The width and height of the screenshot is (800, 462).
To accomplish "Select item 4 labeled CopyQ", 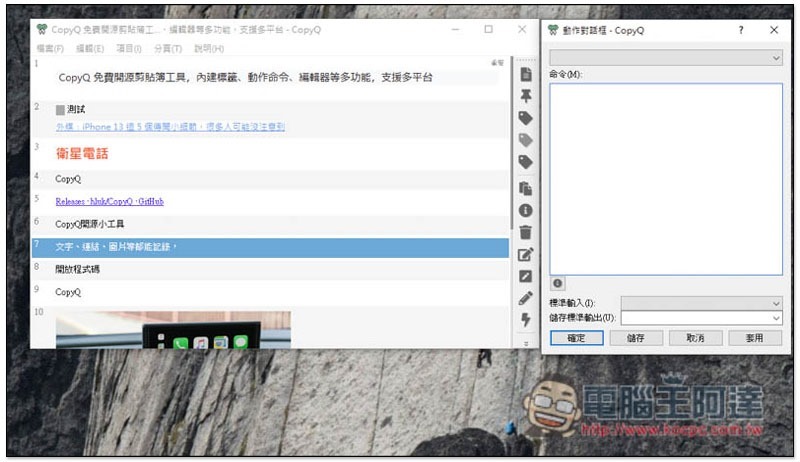I will pyautogui.click(x=270, y=179).
